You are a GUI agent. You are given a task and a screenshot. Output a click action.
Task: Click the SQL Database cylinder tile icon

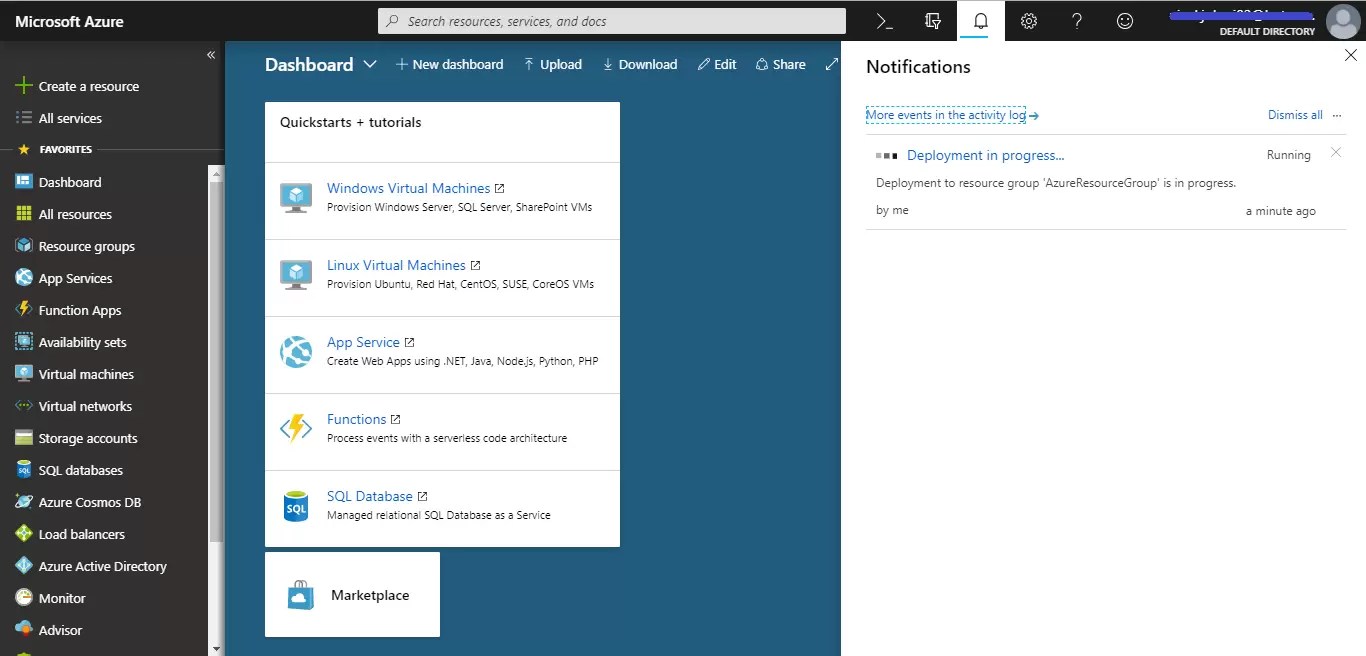[296, 506]
